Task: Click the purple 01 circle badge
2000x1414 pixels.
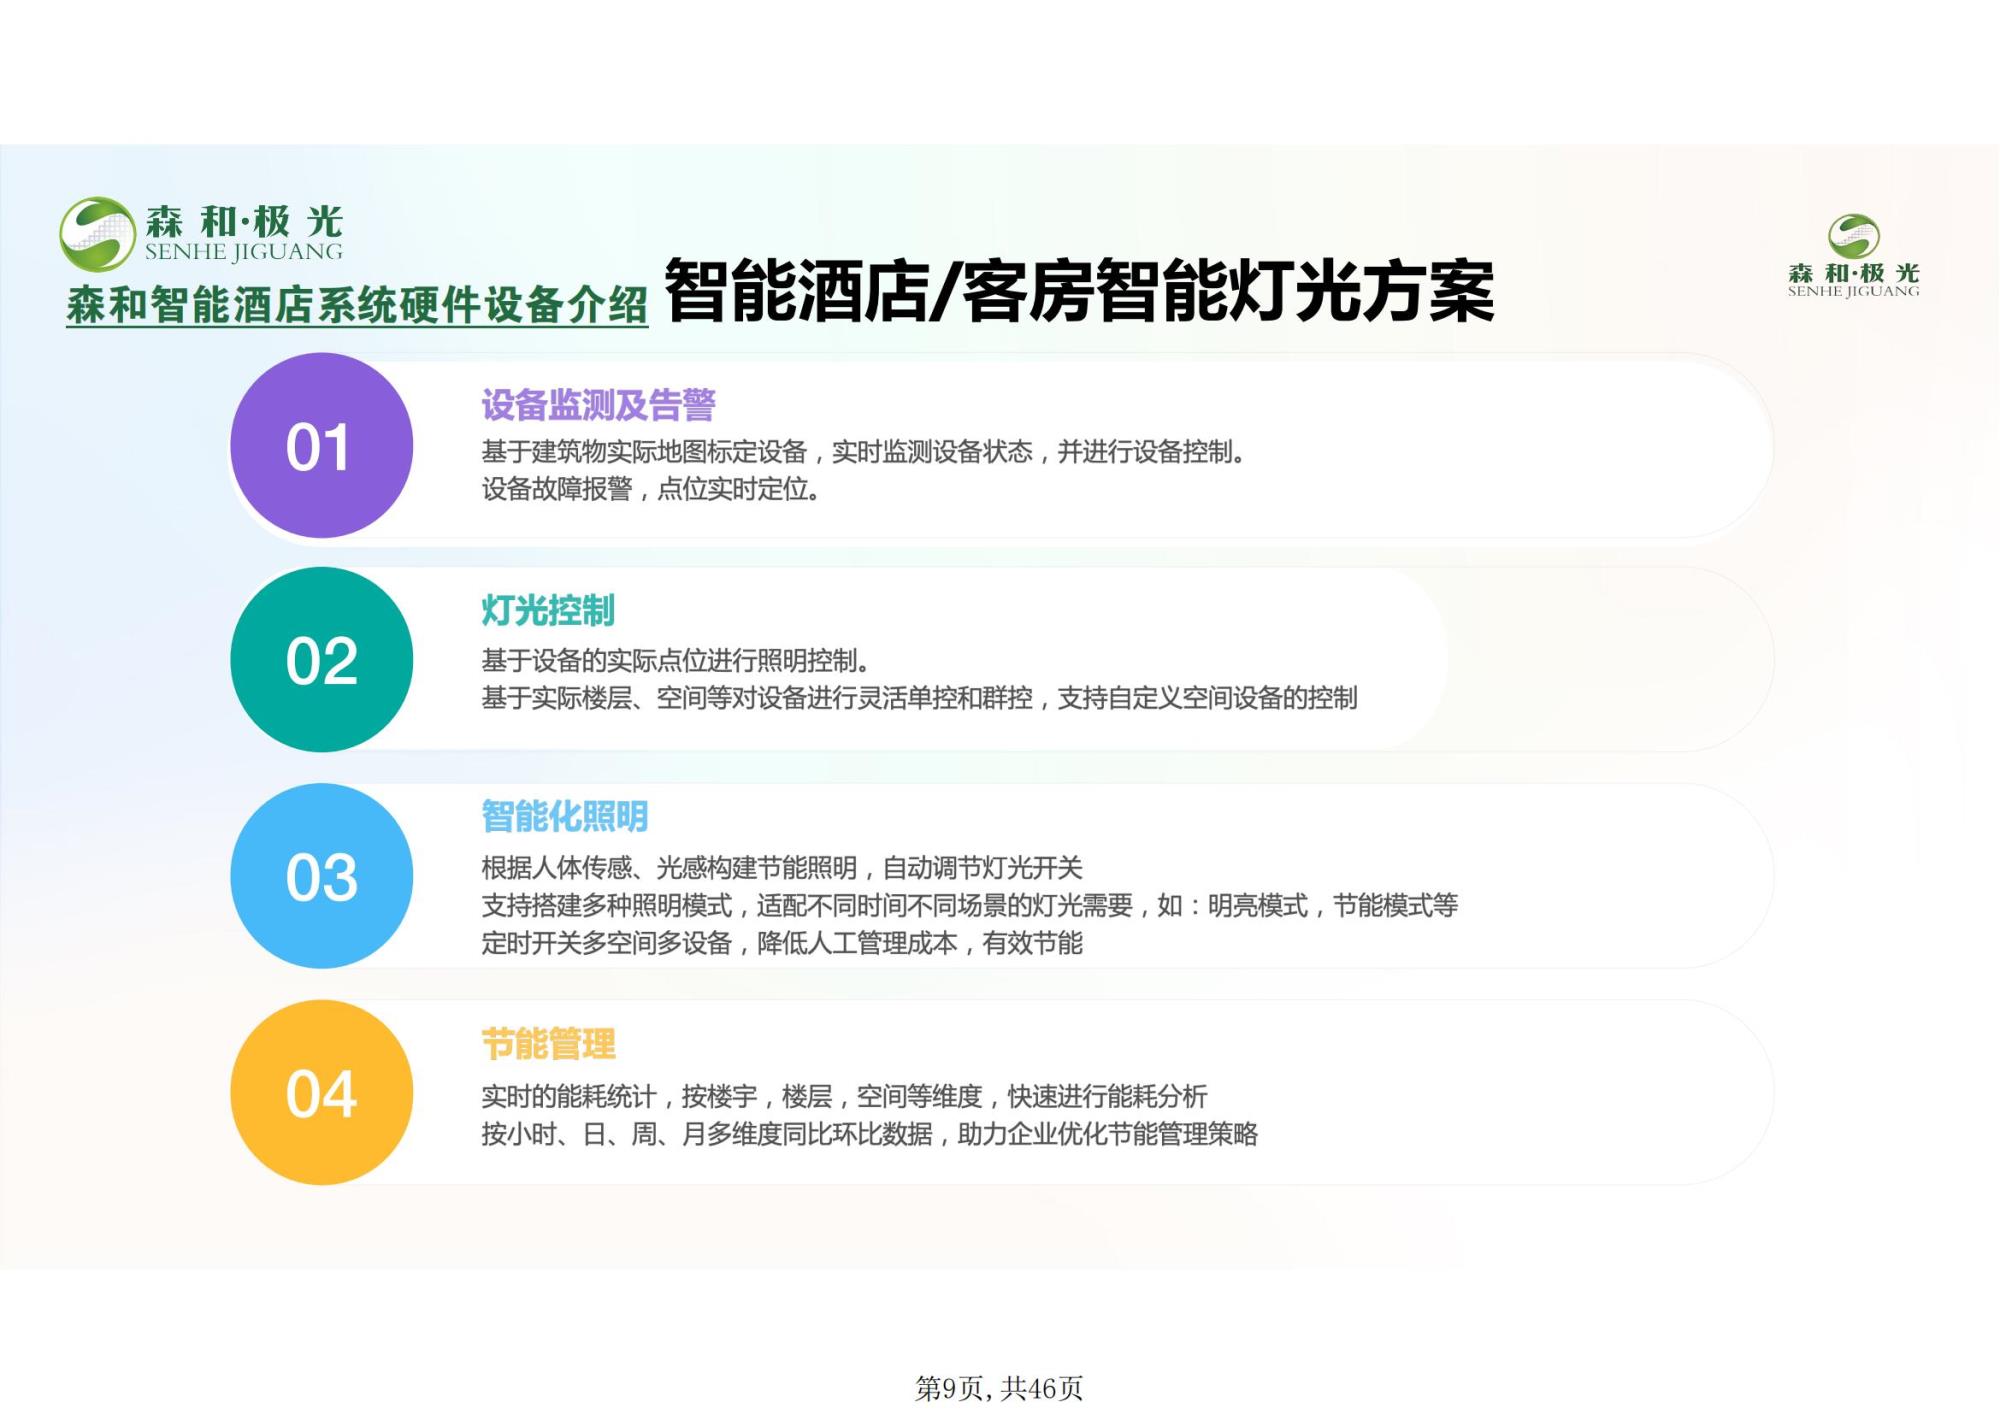Action: pos(321,445)
